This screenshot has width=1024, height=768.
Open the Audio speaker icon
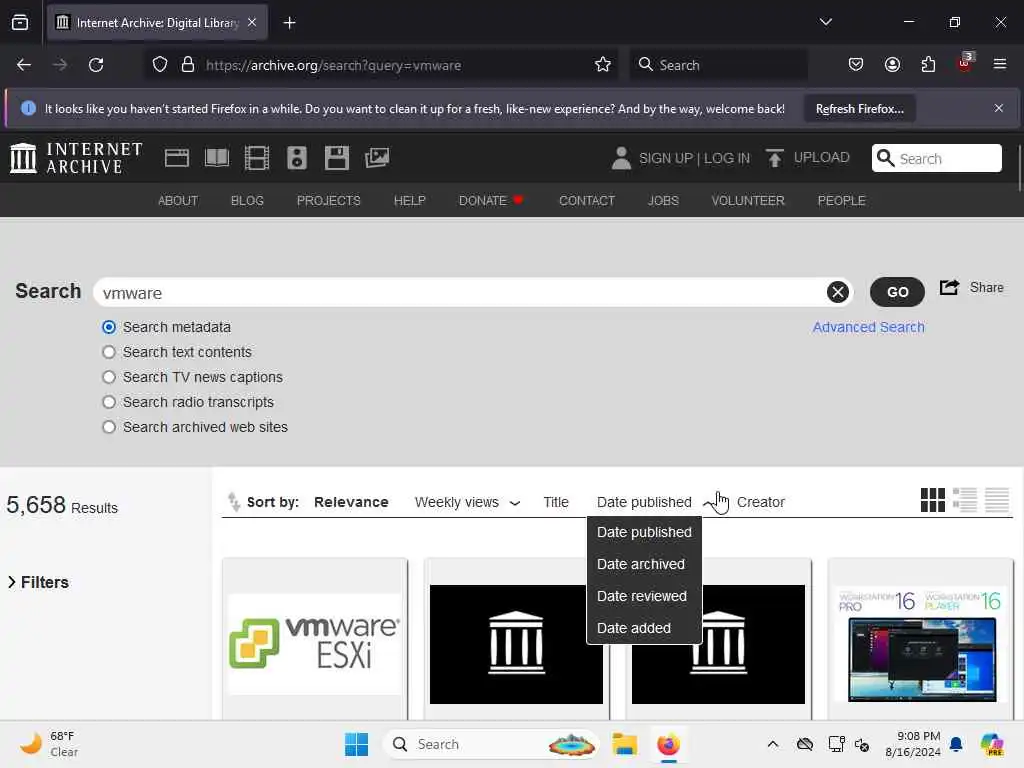(x=297, y=158)
